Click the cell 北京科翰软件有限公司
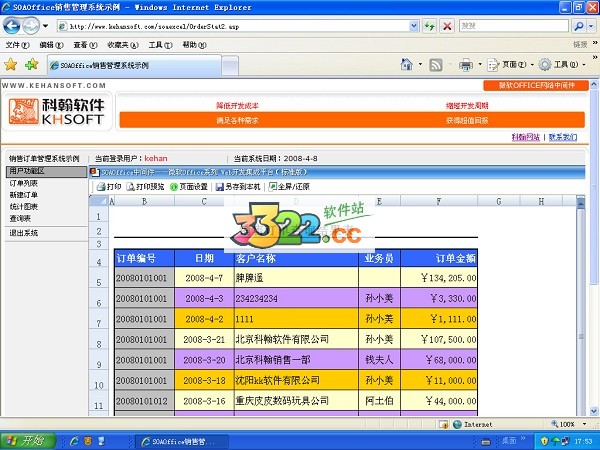600x450 pixels. point(297,339)
